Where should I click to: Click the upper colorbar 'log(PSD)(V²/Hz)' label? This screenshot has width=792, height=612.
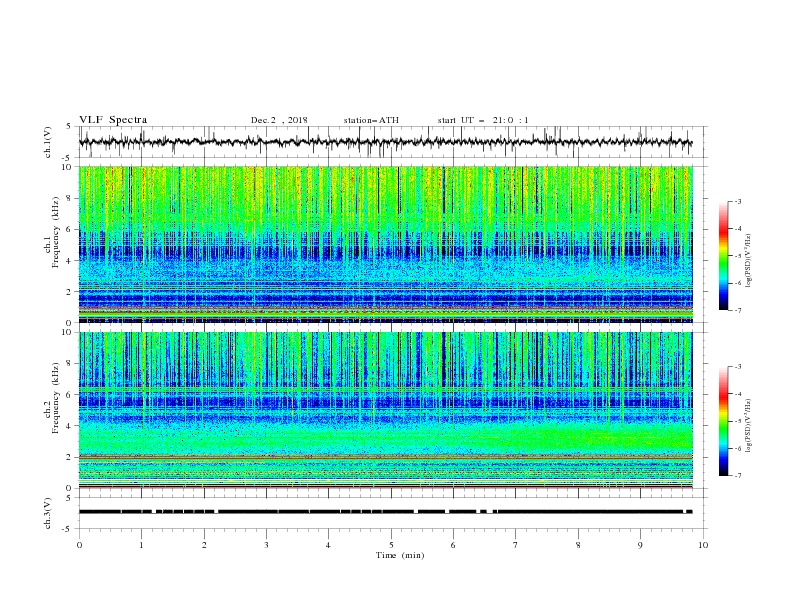tap(750, 261)
